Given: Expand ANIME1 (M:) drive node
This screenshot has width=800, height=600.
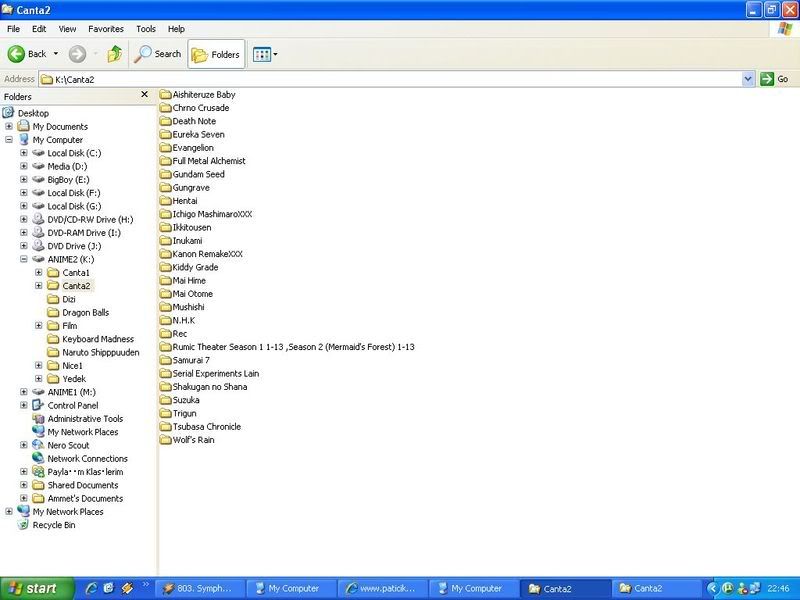Looking at the screenshot, I should click(23, 392).
